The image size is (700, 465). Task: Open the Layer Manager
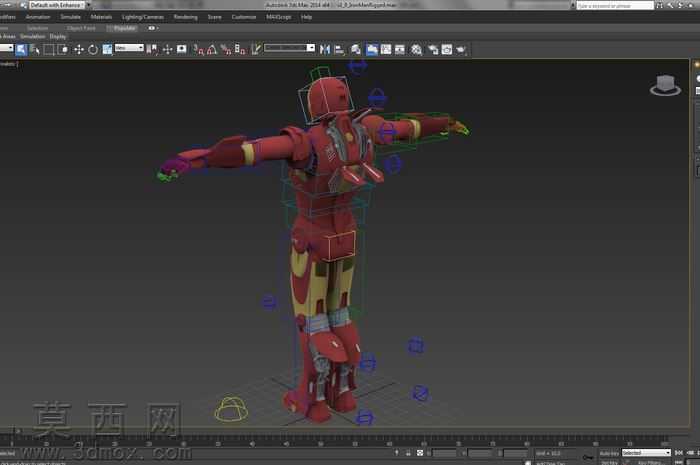pos(356,50)
